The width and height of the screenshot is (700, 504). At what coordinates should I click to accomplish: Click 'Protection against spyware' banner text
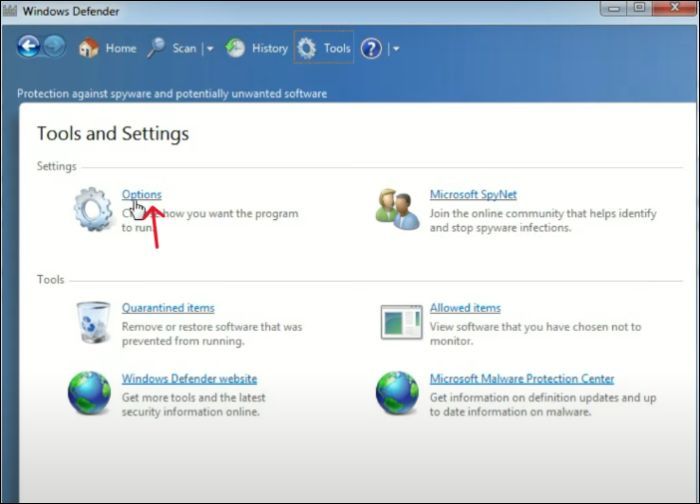[172, 94]
